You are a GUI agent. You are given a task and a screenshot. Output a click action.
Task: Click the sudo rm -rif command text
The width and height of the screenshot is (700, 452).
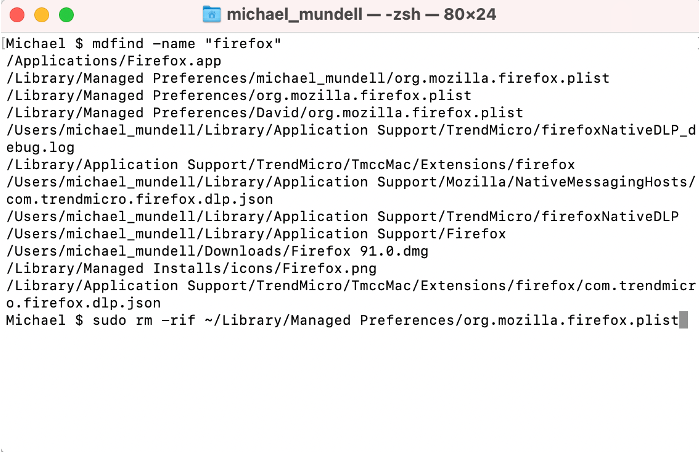144,321
